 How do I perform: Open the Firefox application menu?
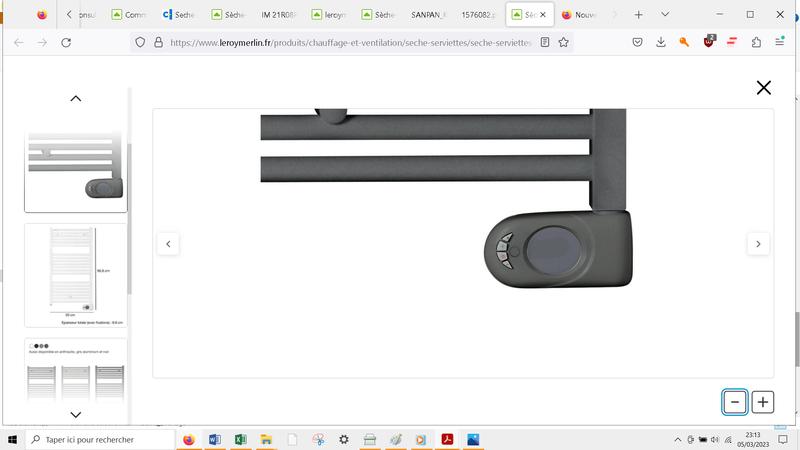click(x=780, y=42)
